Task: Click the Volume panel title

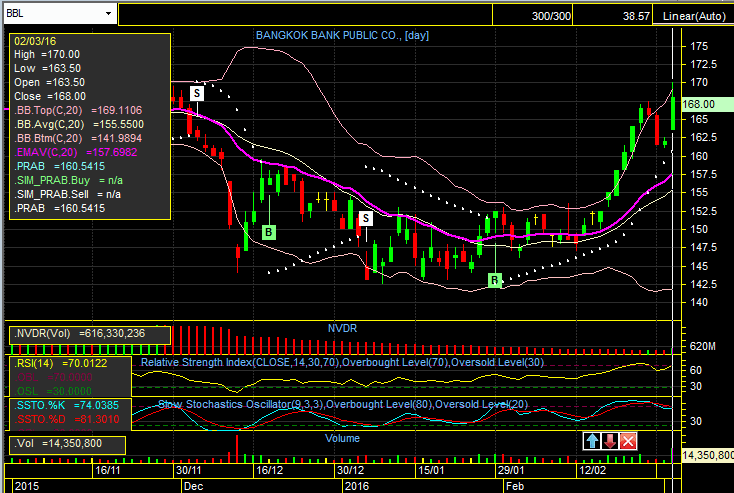Action: (x=342, y=438)
